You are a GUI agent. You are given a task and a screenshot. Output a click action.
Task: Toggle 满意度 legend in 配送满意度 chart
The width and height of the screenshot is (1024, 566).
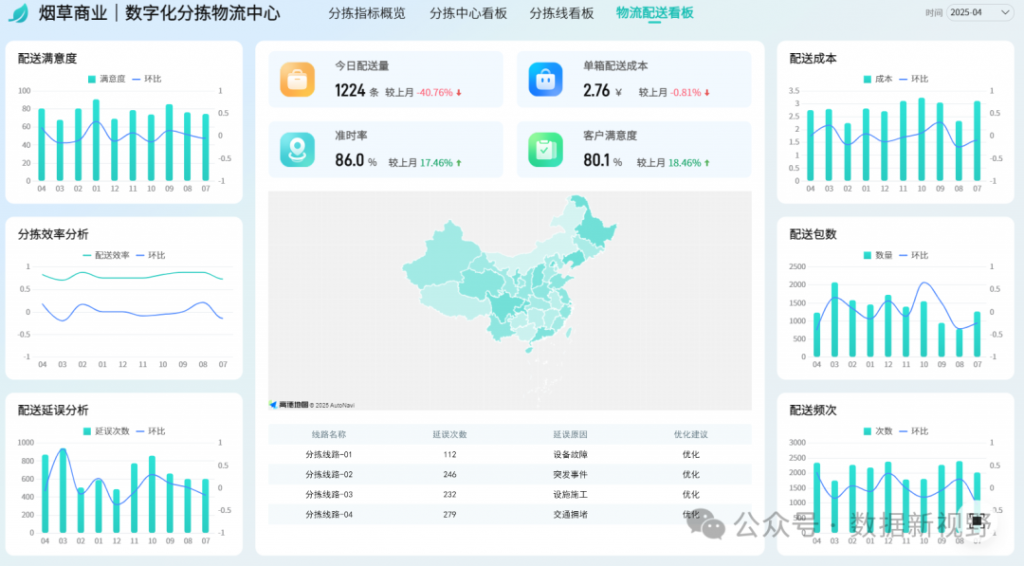(107, 78)
